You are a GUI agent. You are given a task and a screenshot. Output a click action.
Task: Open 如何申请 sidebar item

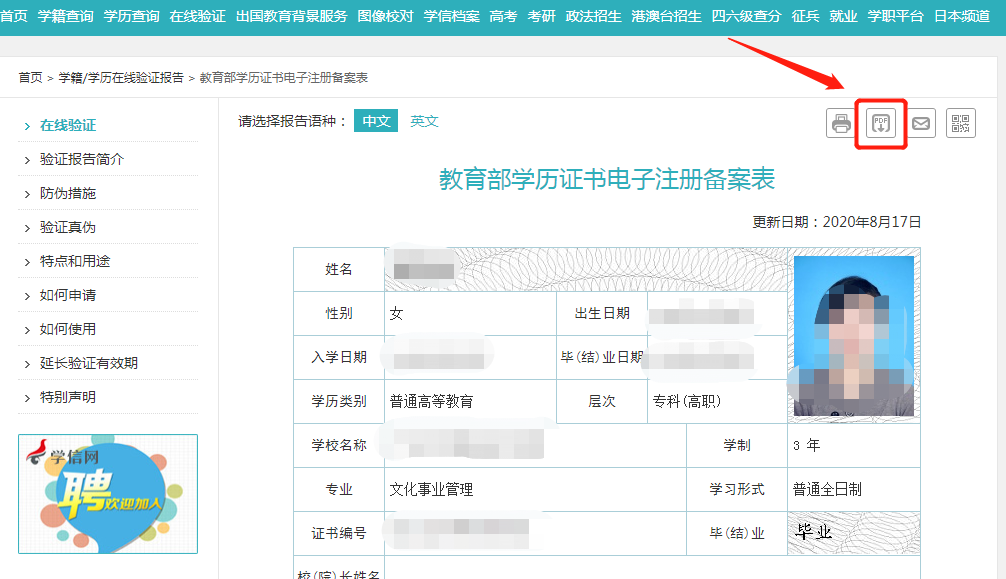[x=68, y=295]
